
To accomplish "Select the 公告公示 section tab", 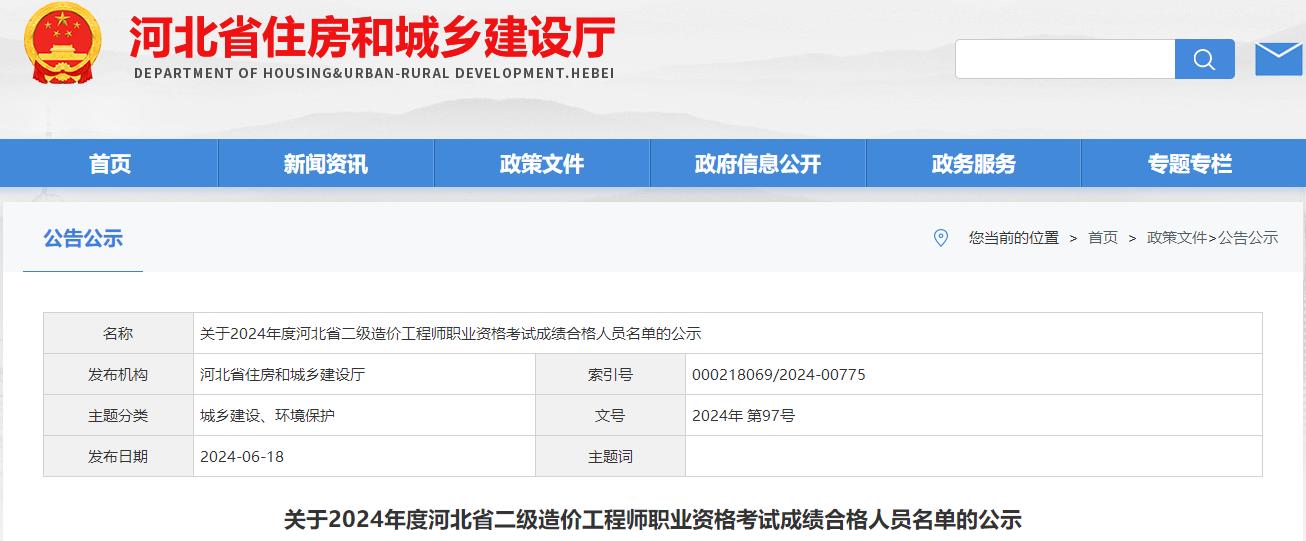I will [83, 238].
